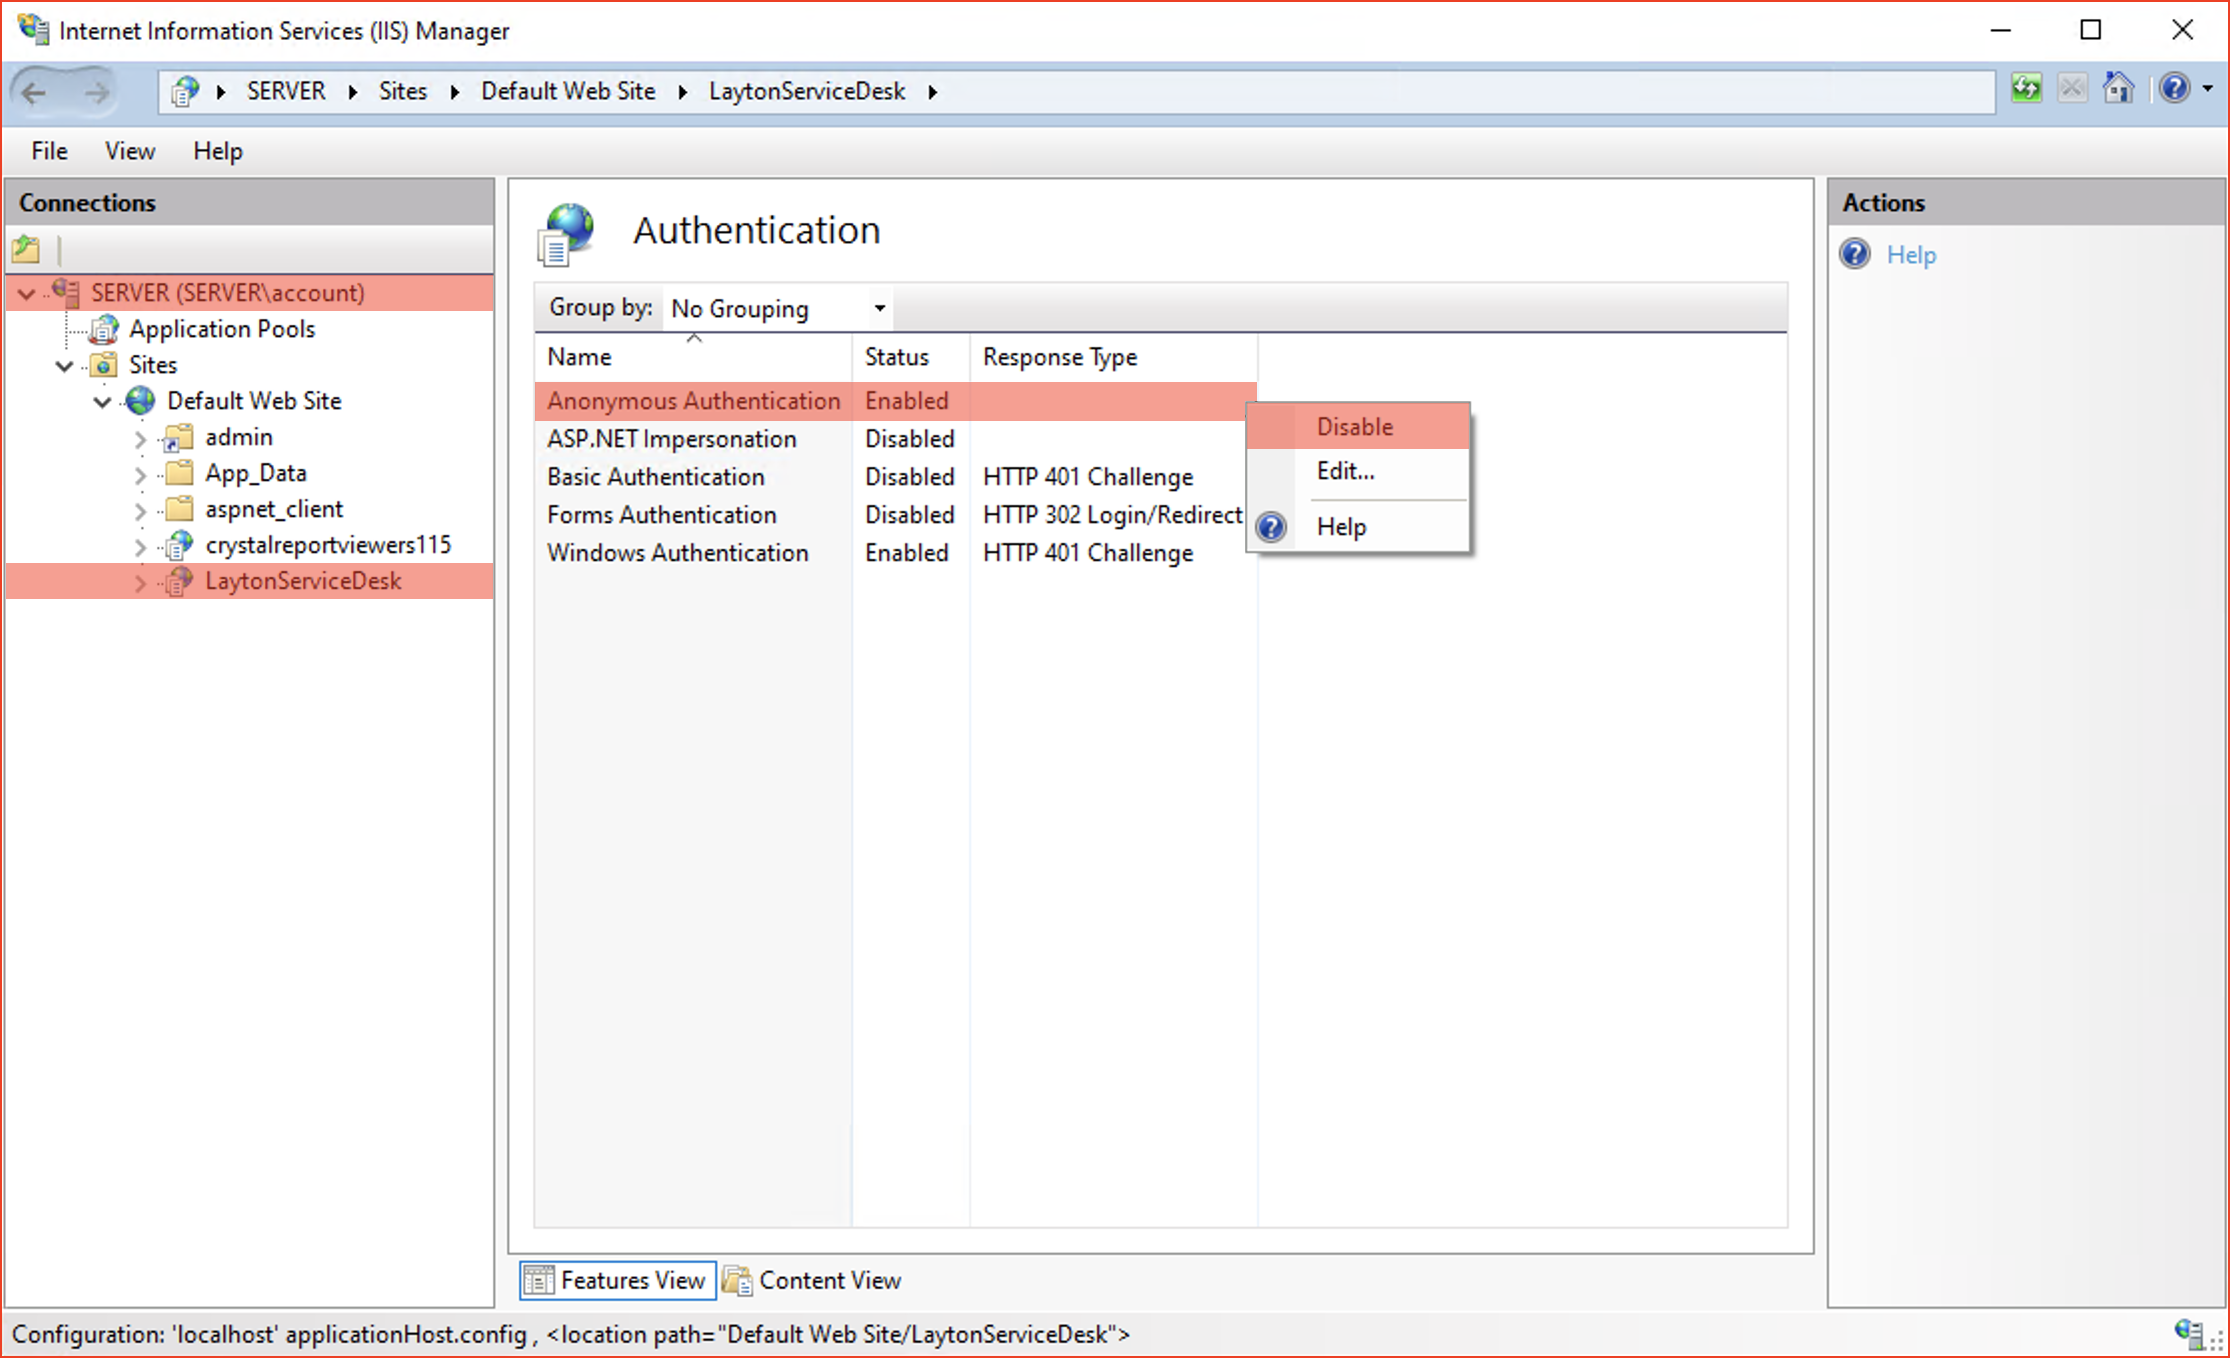The width and height of the screenshot is (2230, 1358).
Task: Click the admin folder icon
Action: pos(178,437)
